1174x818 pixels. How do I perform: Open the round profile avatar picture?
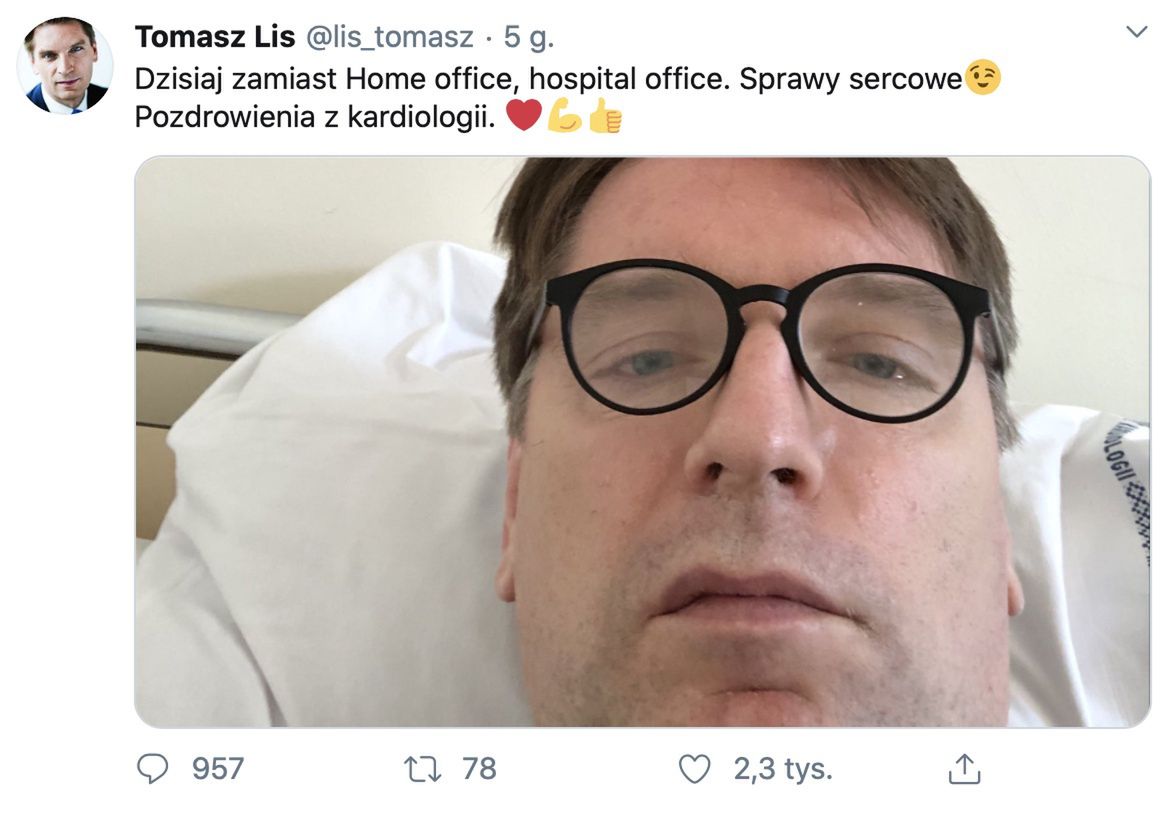coord(65,66)
